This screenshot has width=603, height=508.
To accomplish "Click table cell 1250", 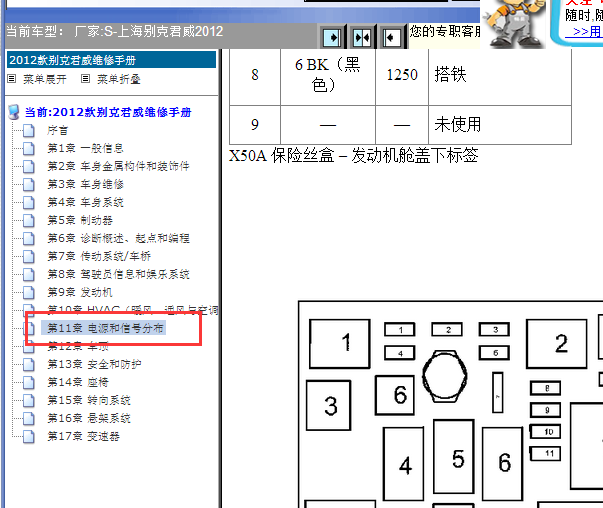I will [x=402, y=75].
